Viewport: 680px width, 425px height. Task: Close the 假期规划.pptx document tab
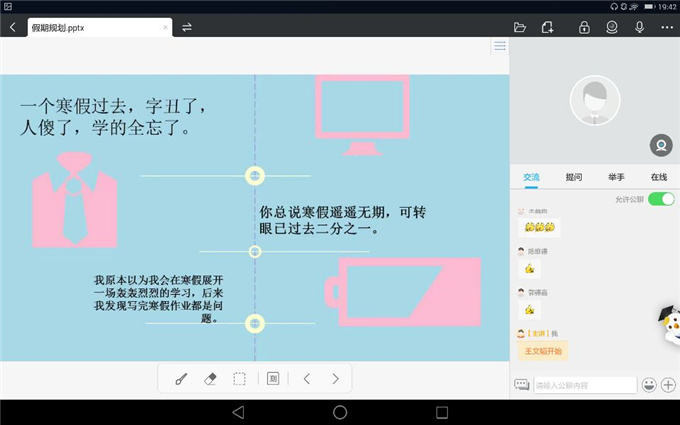point(166,27)
